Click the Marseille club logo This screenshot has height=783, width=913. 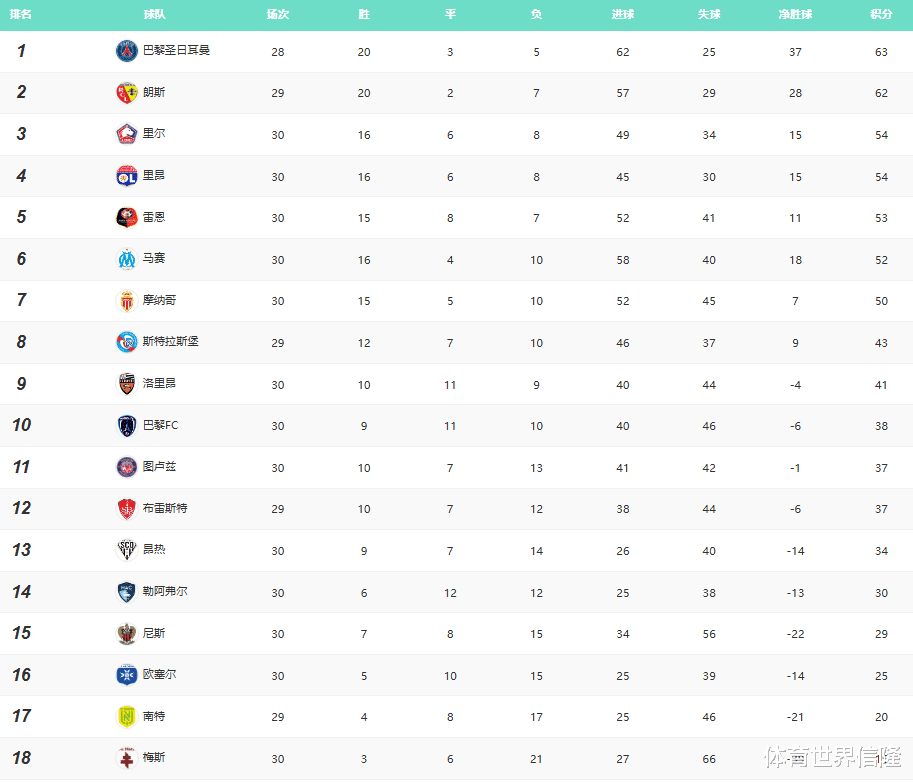(126, 259)
